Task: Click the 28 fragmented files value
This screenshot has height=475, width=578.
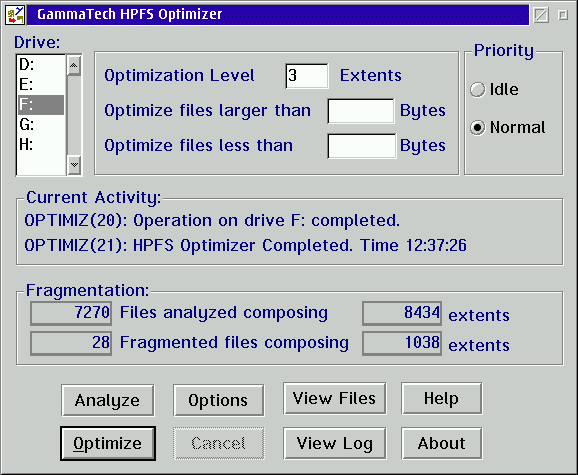Action: coord(71,343)
